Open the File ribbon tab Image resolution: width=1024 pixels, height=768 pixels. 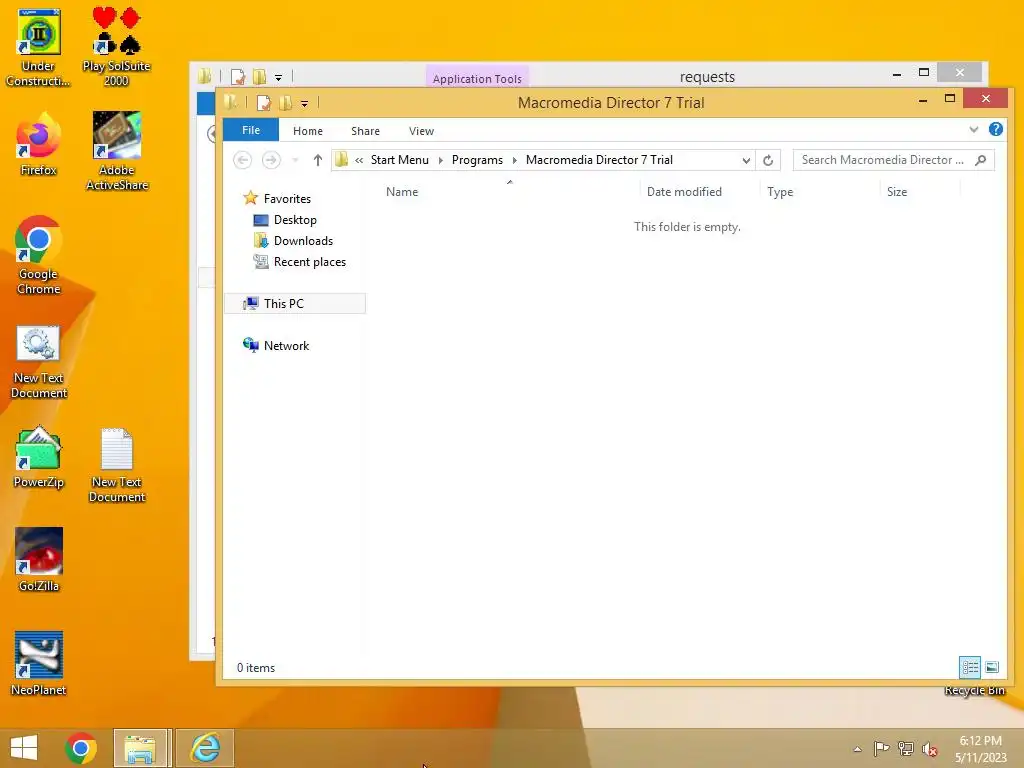tap(251, 130)
